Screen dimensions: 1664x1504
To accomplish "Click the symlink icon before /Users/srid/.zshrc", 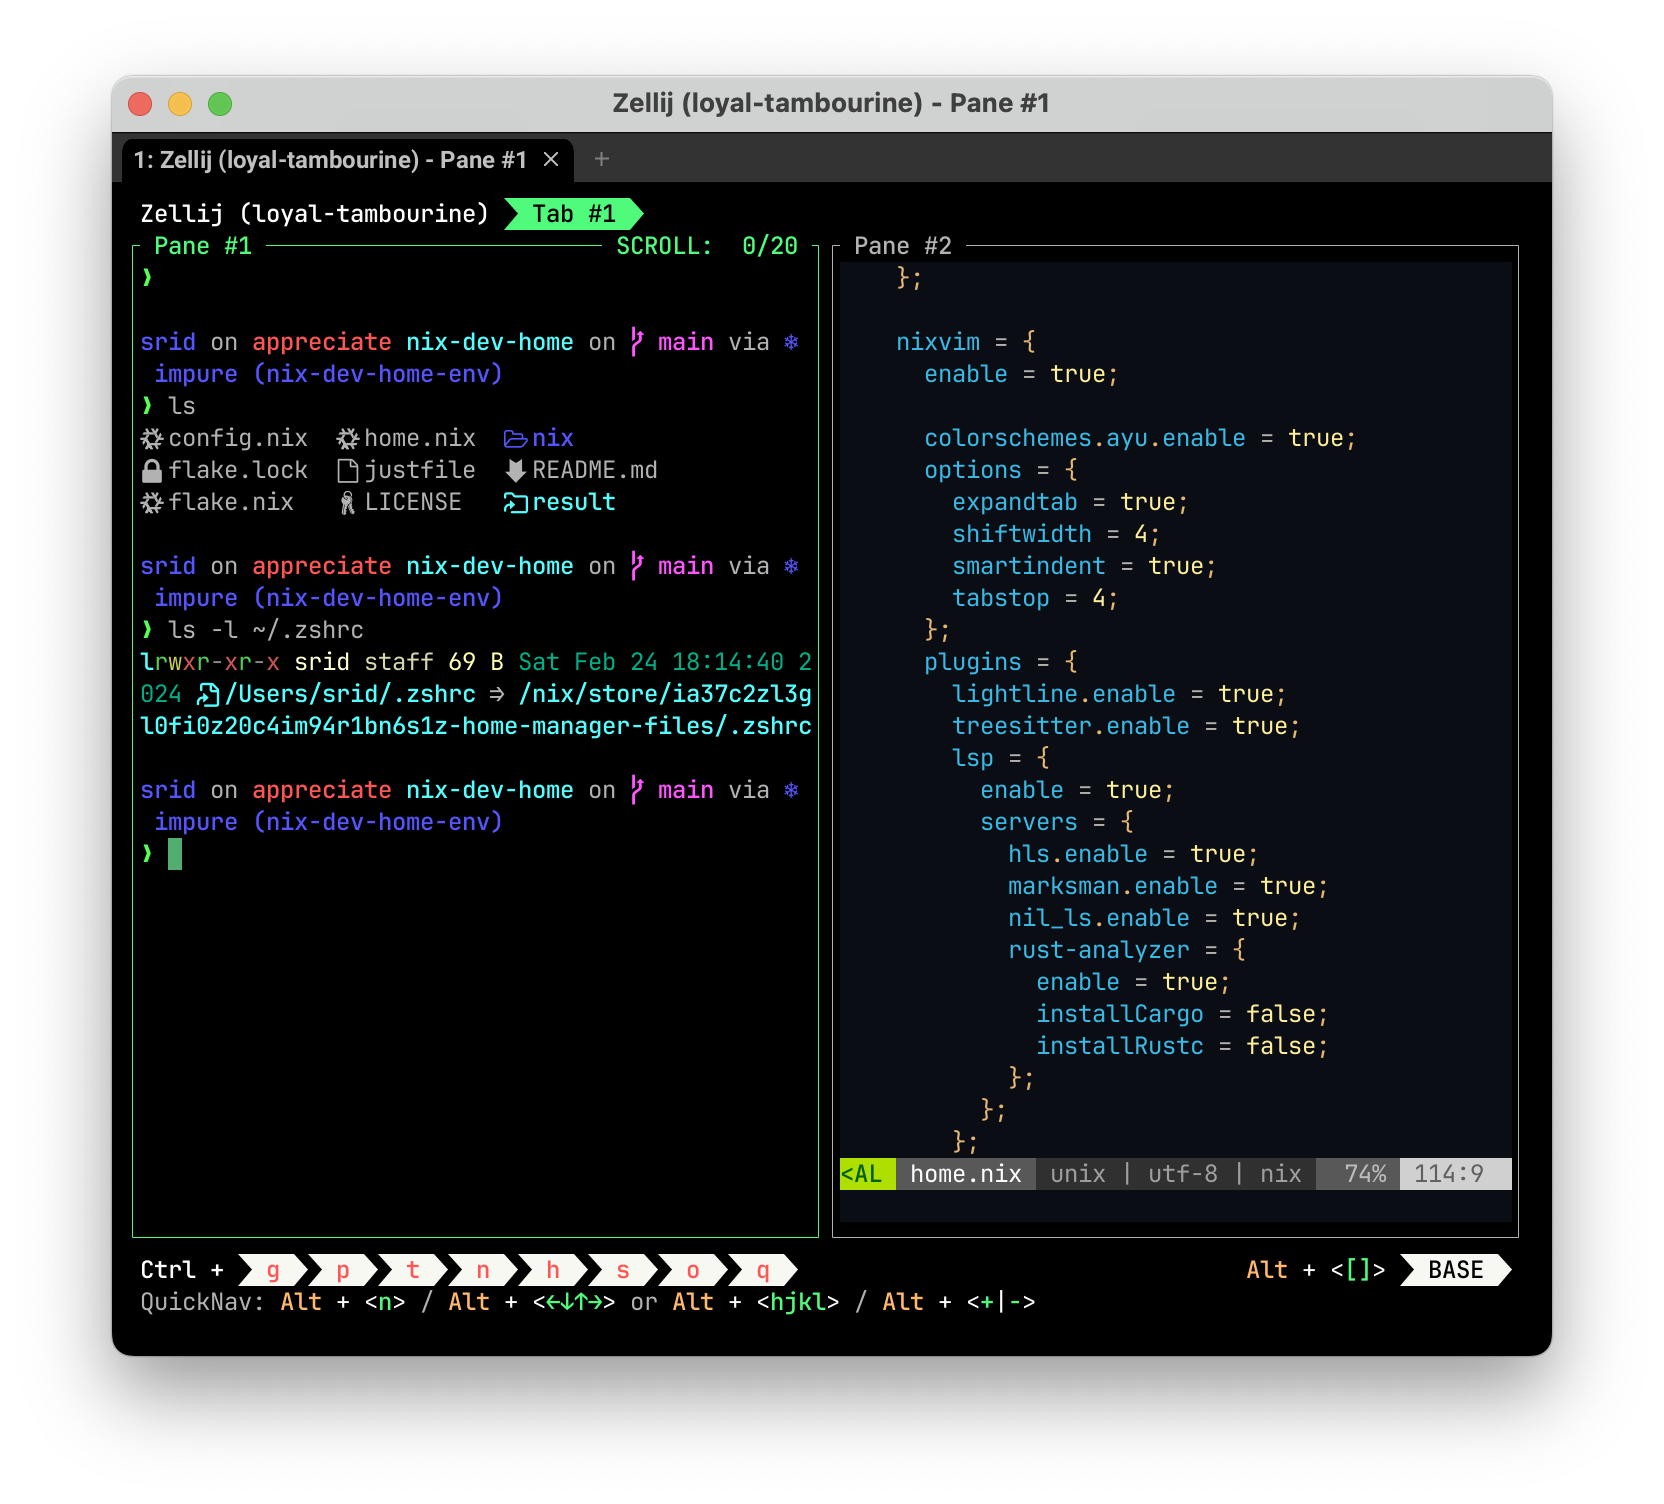I will point(207,693).
